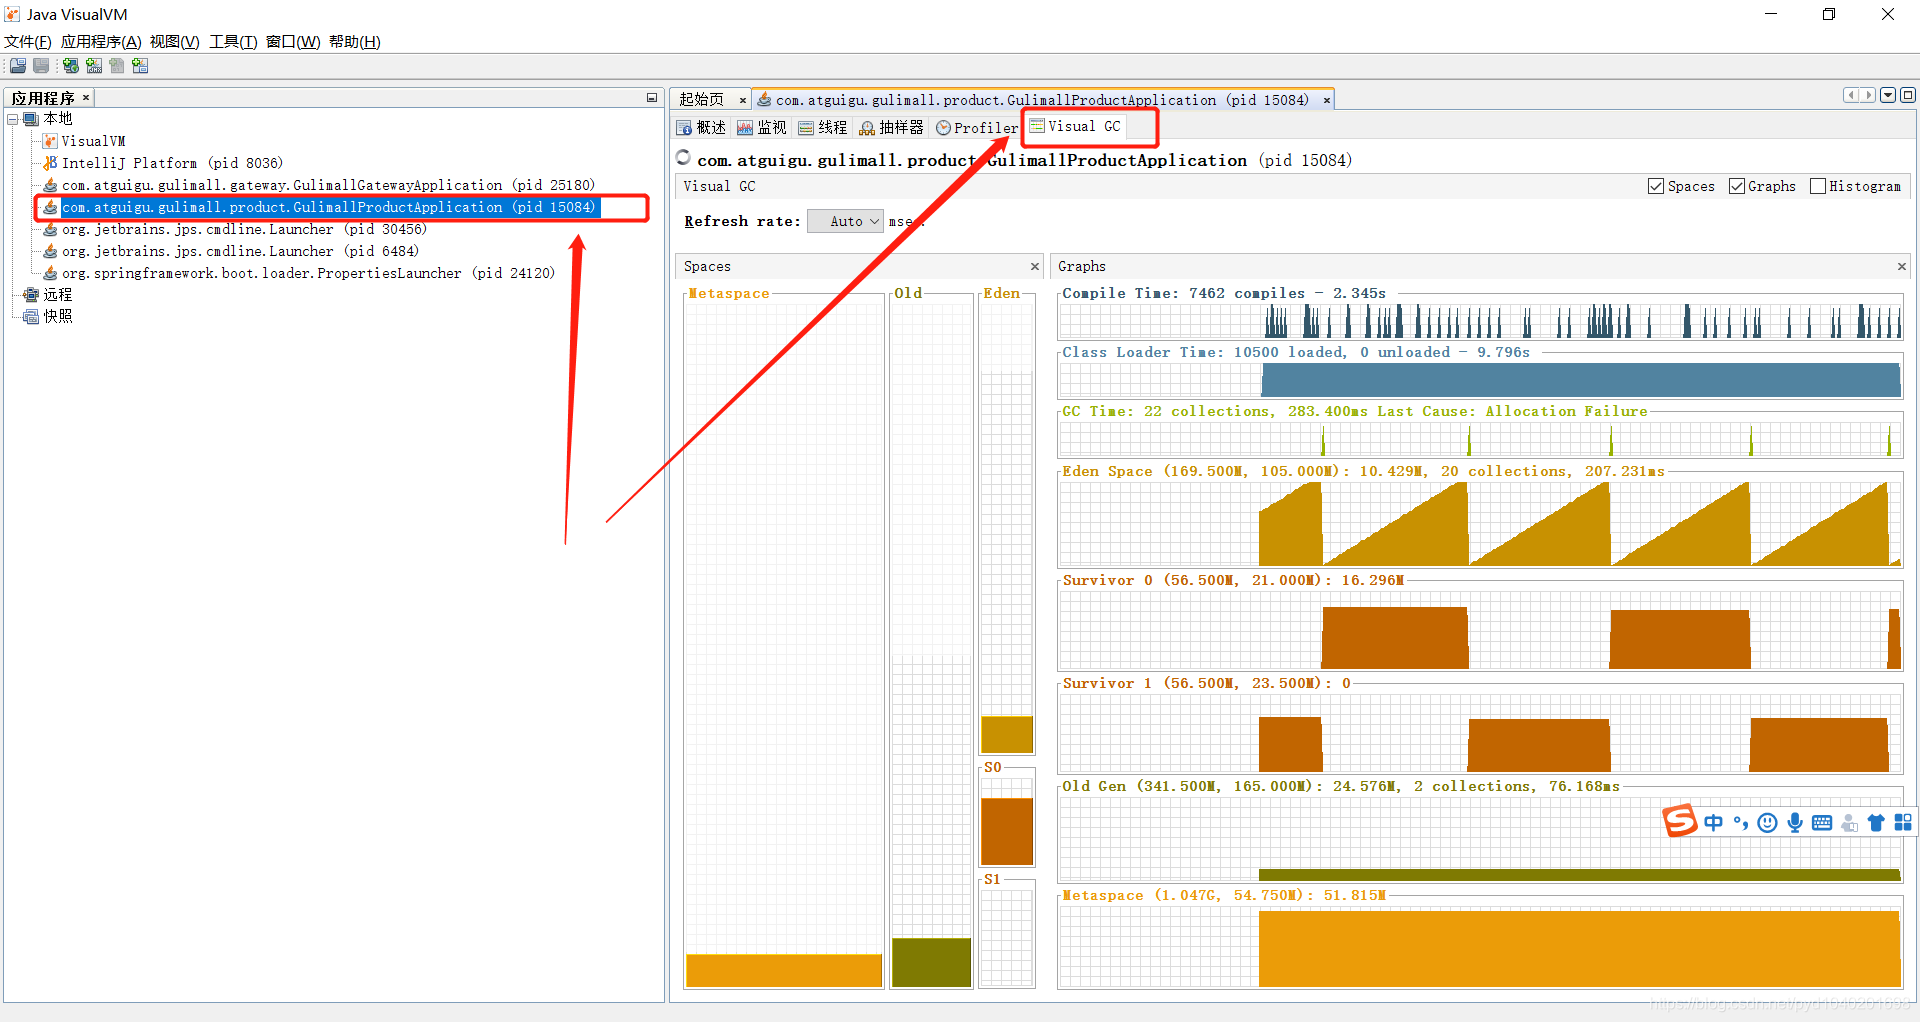Viewport: 1920px width, 1022px height.
Task: Open the 视图(V) menu
Action: (175, 42)
